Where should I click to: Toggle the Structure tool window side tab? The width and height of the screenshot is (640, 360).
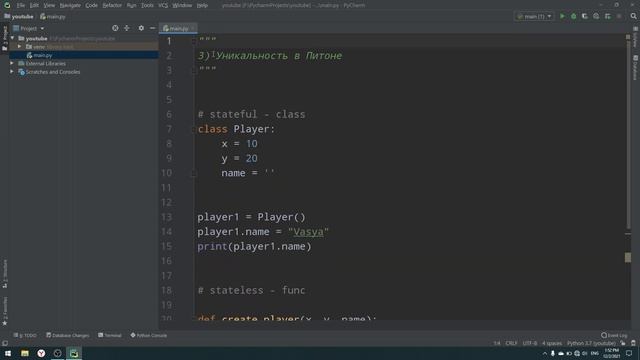tap(4, 273)
